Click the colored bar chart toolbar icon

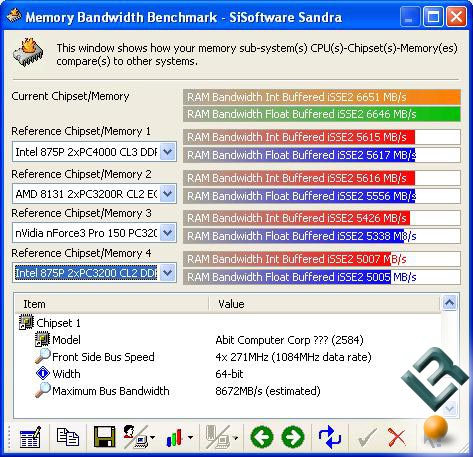coord(174,437)
